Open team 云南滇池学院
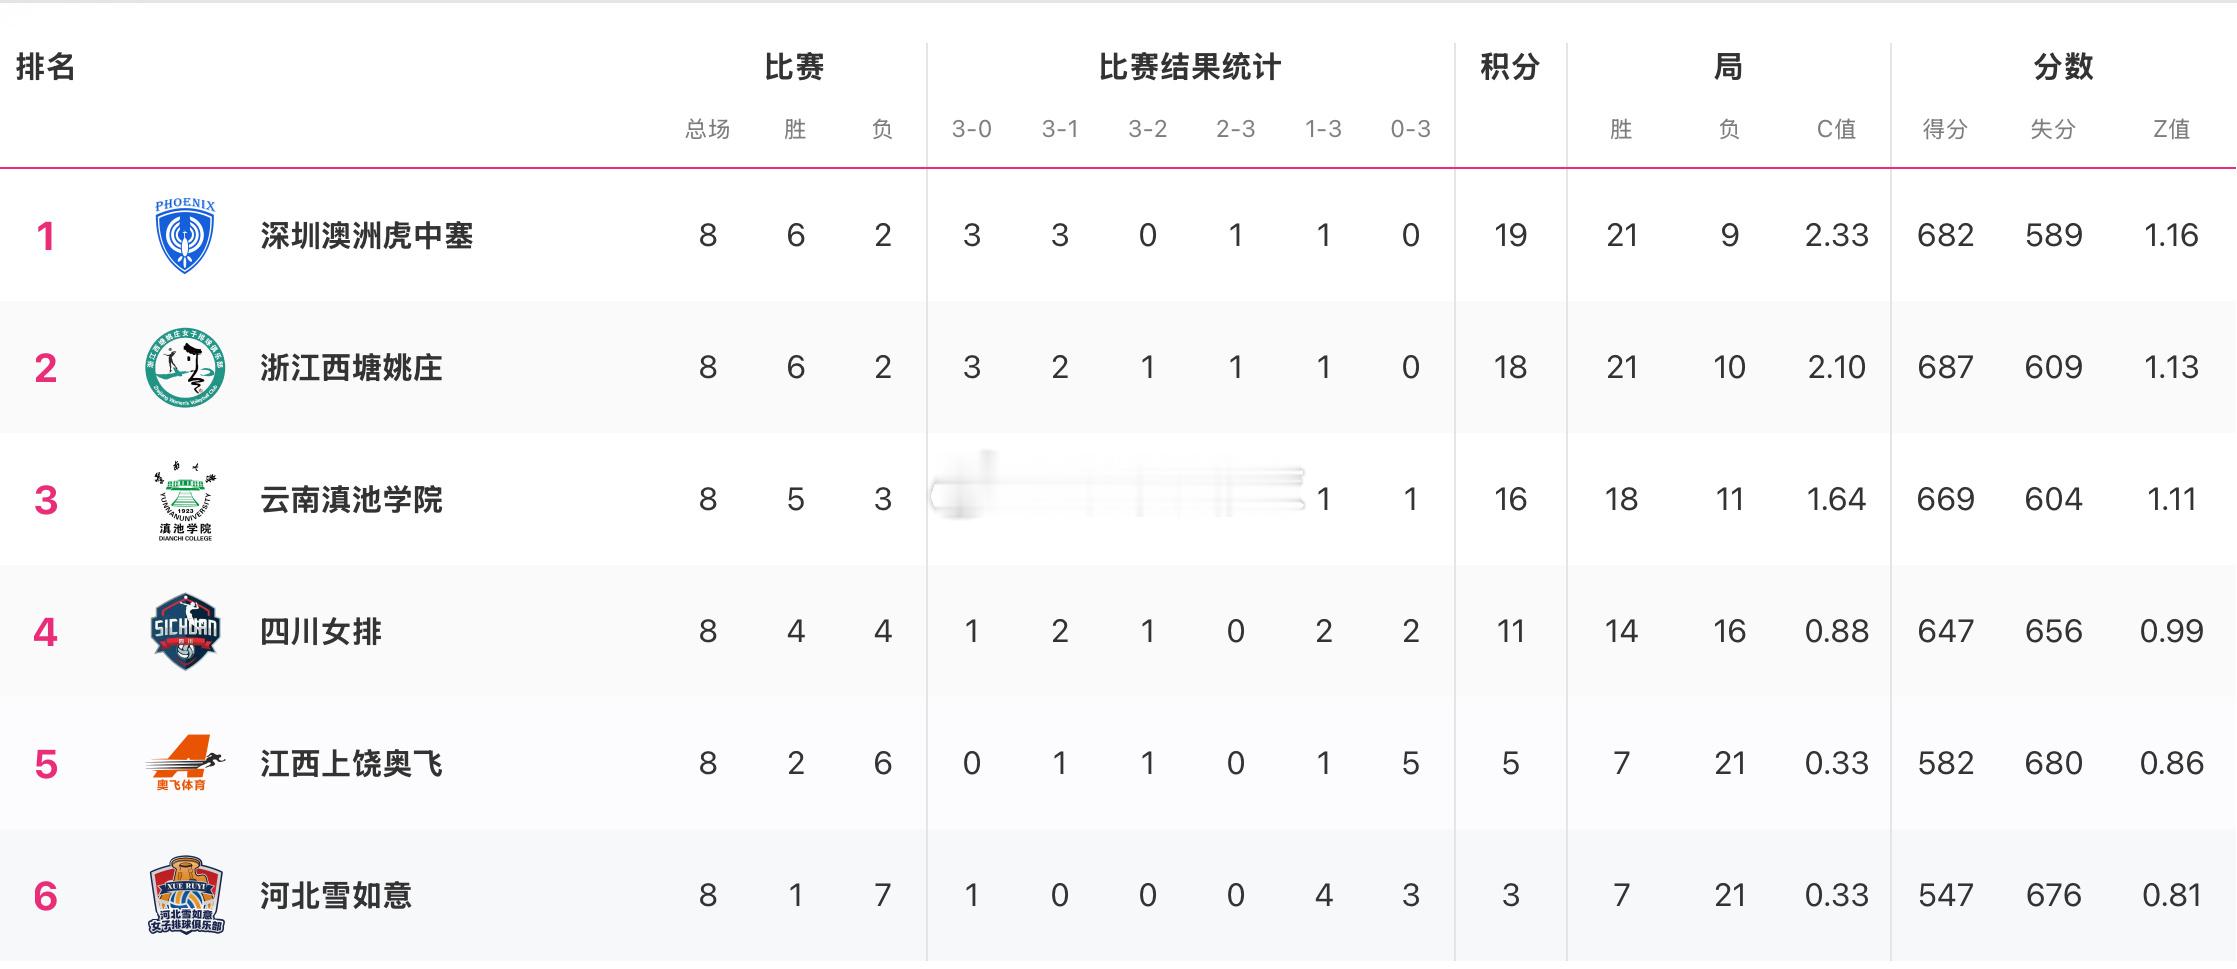The width and height of the screenshot is (2237, 969). coord(351,500)
